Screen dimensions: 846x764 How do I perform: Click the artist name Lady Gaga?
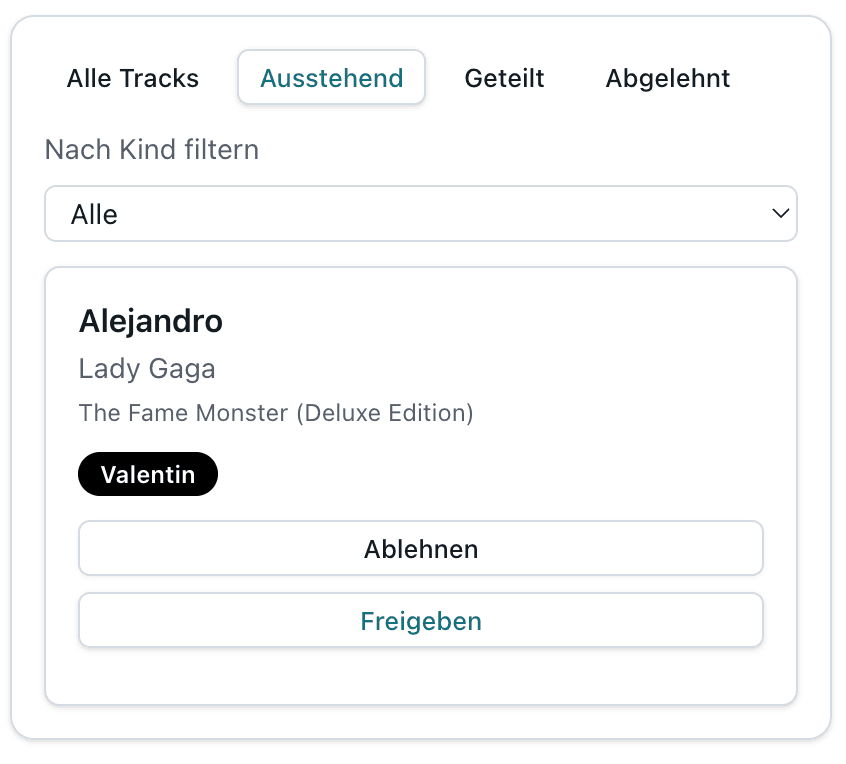[147, 369]
